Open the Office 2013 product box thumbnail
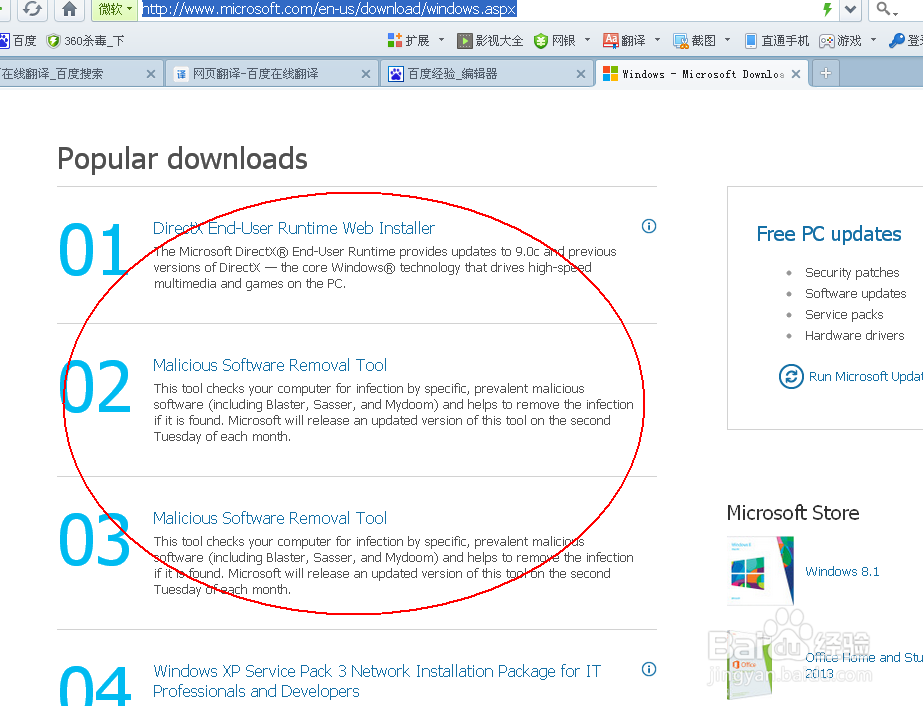The image size is (923, 706). tap(749, 665)
